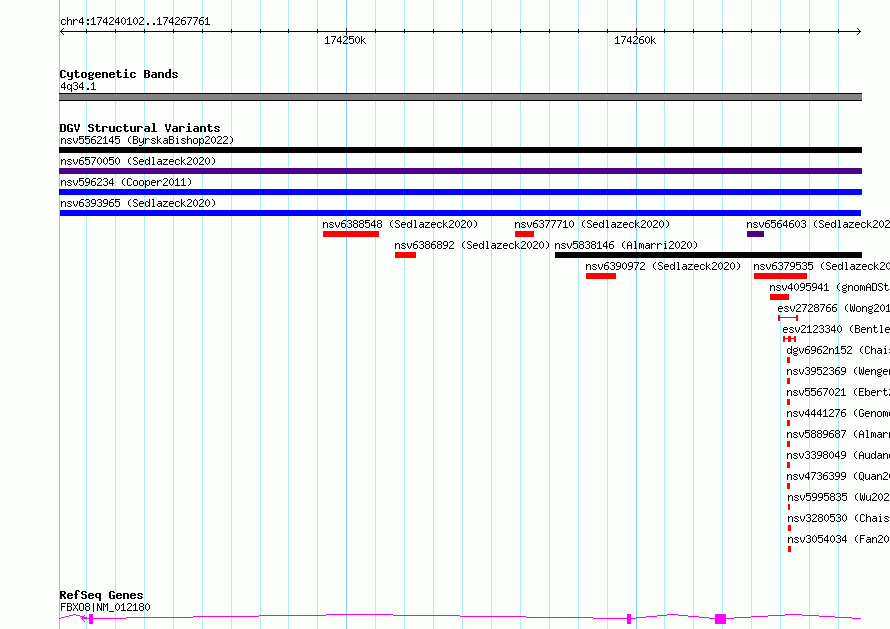890x629 pixels.
Task: Open variant nsv6564603 label
Action: 818,224
